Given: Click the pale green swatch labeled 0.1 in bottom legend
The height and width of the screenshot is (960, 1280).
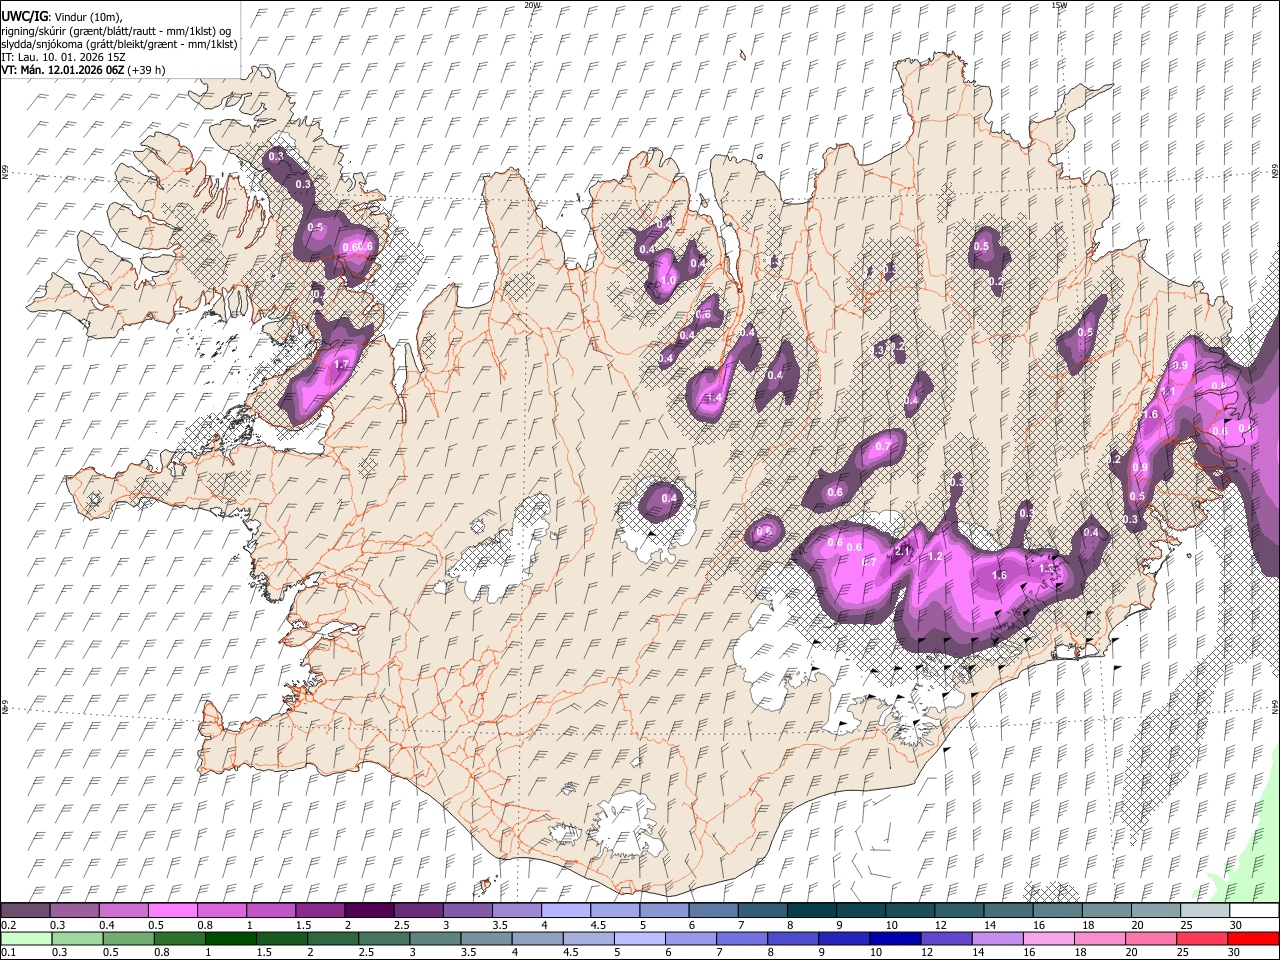Looking at the screenshot, I should 27,939.
